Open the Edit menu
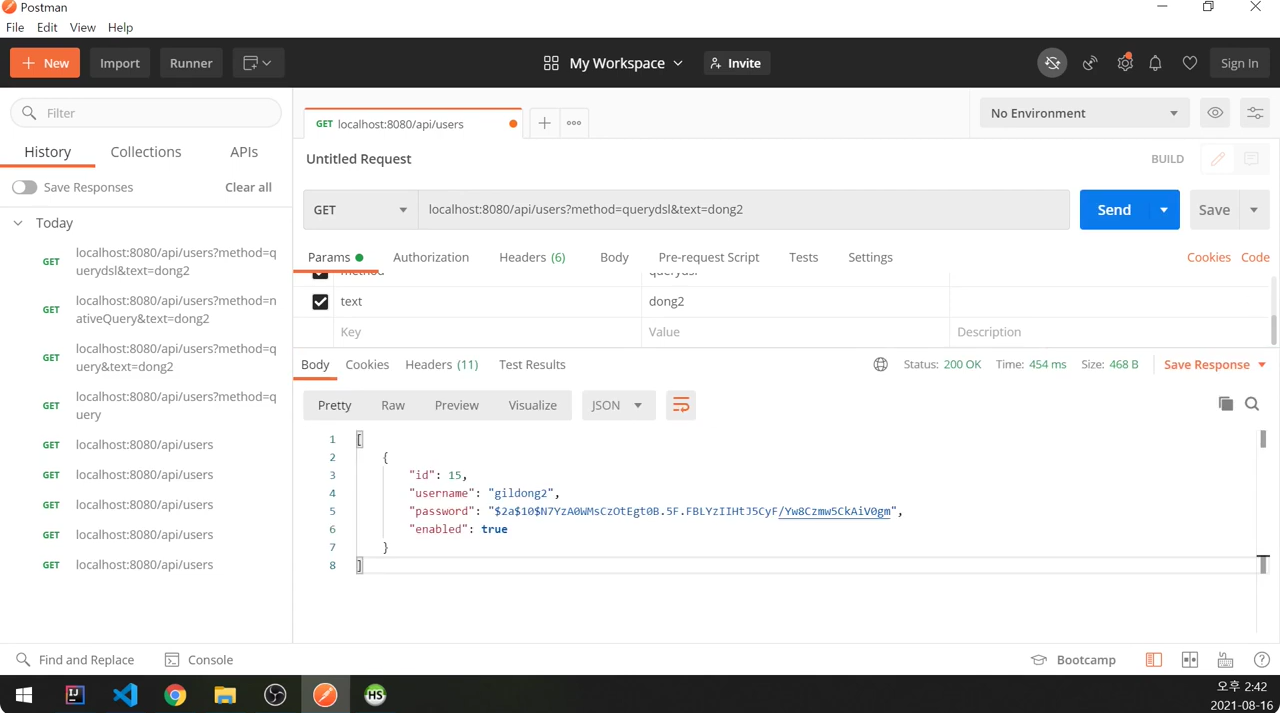 click(x=47, y=27)
